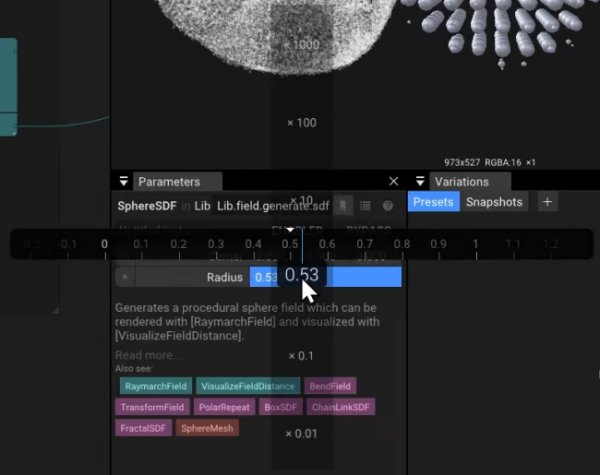Open the RaymarchField operator link
This screenshot has height=475, width=600.
(155, 386)
